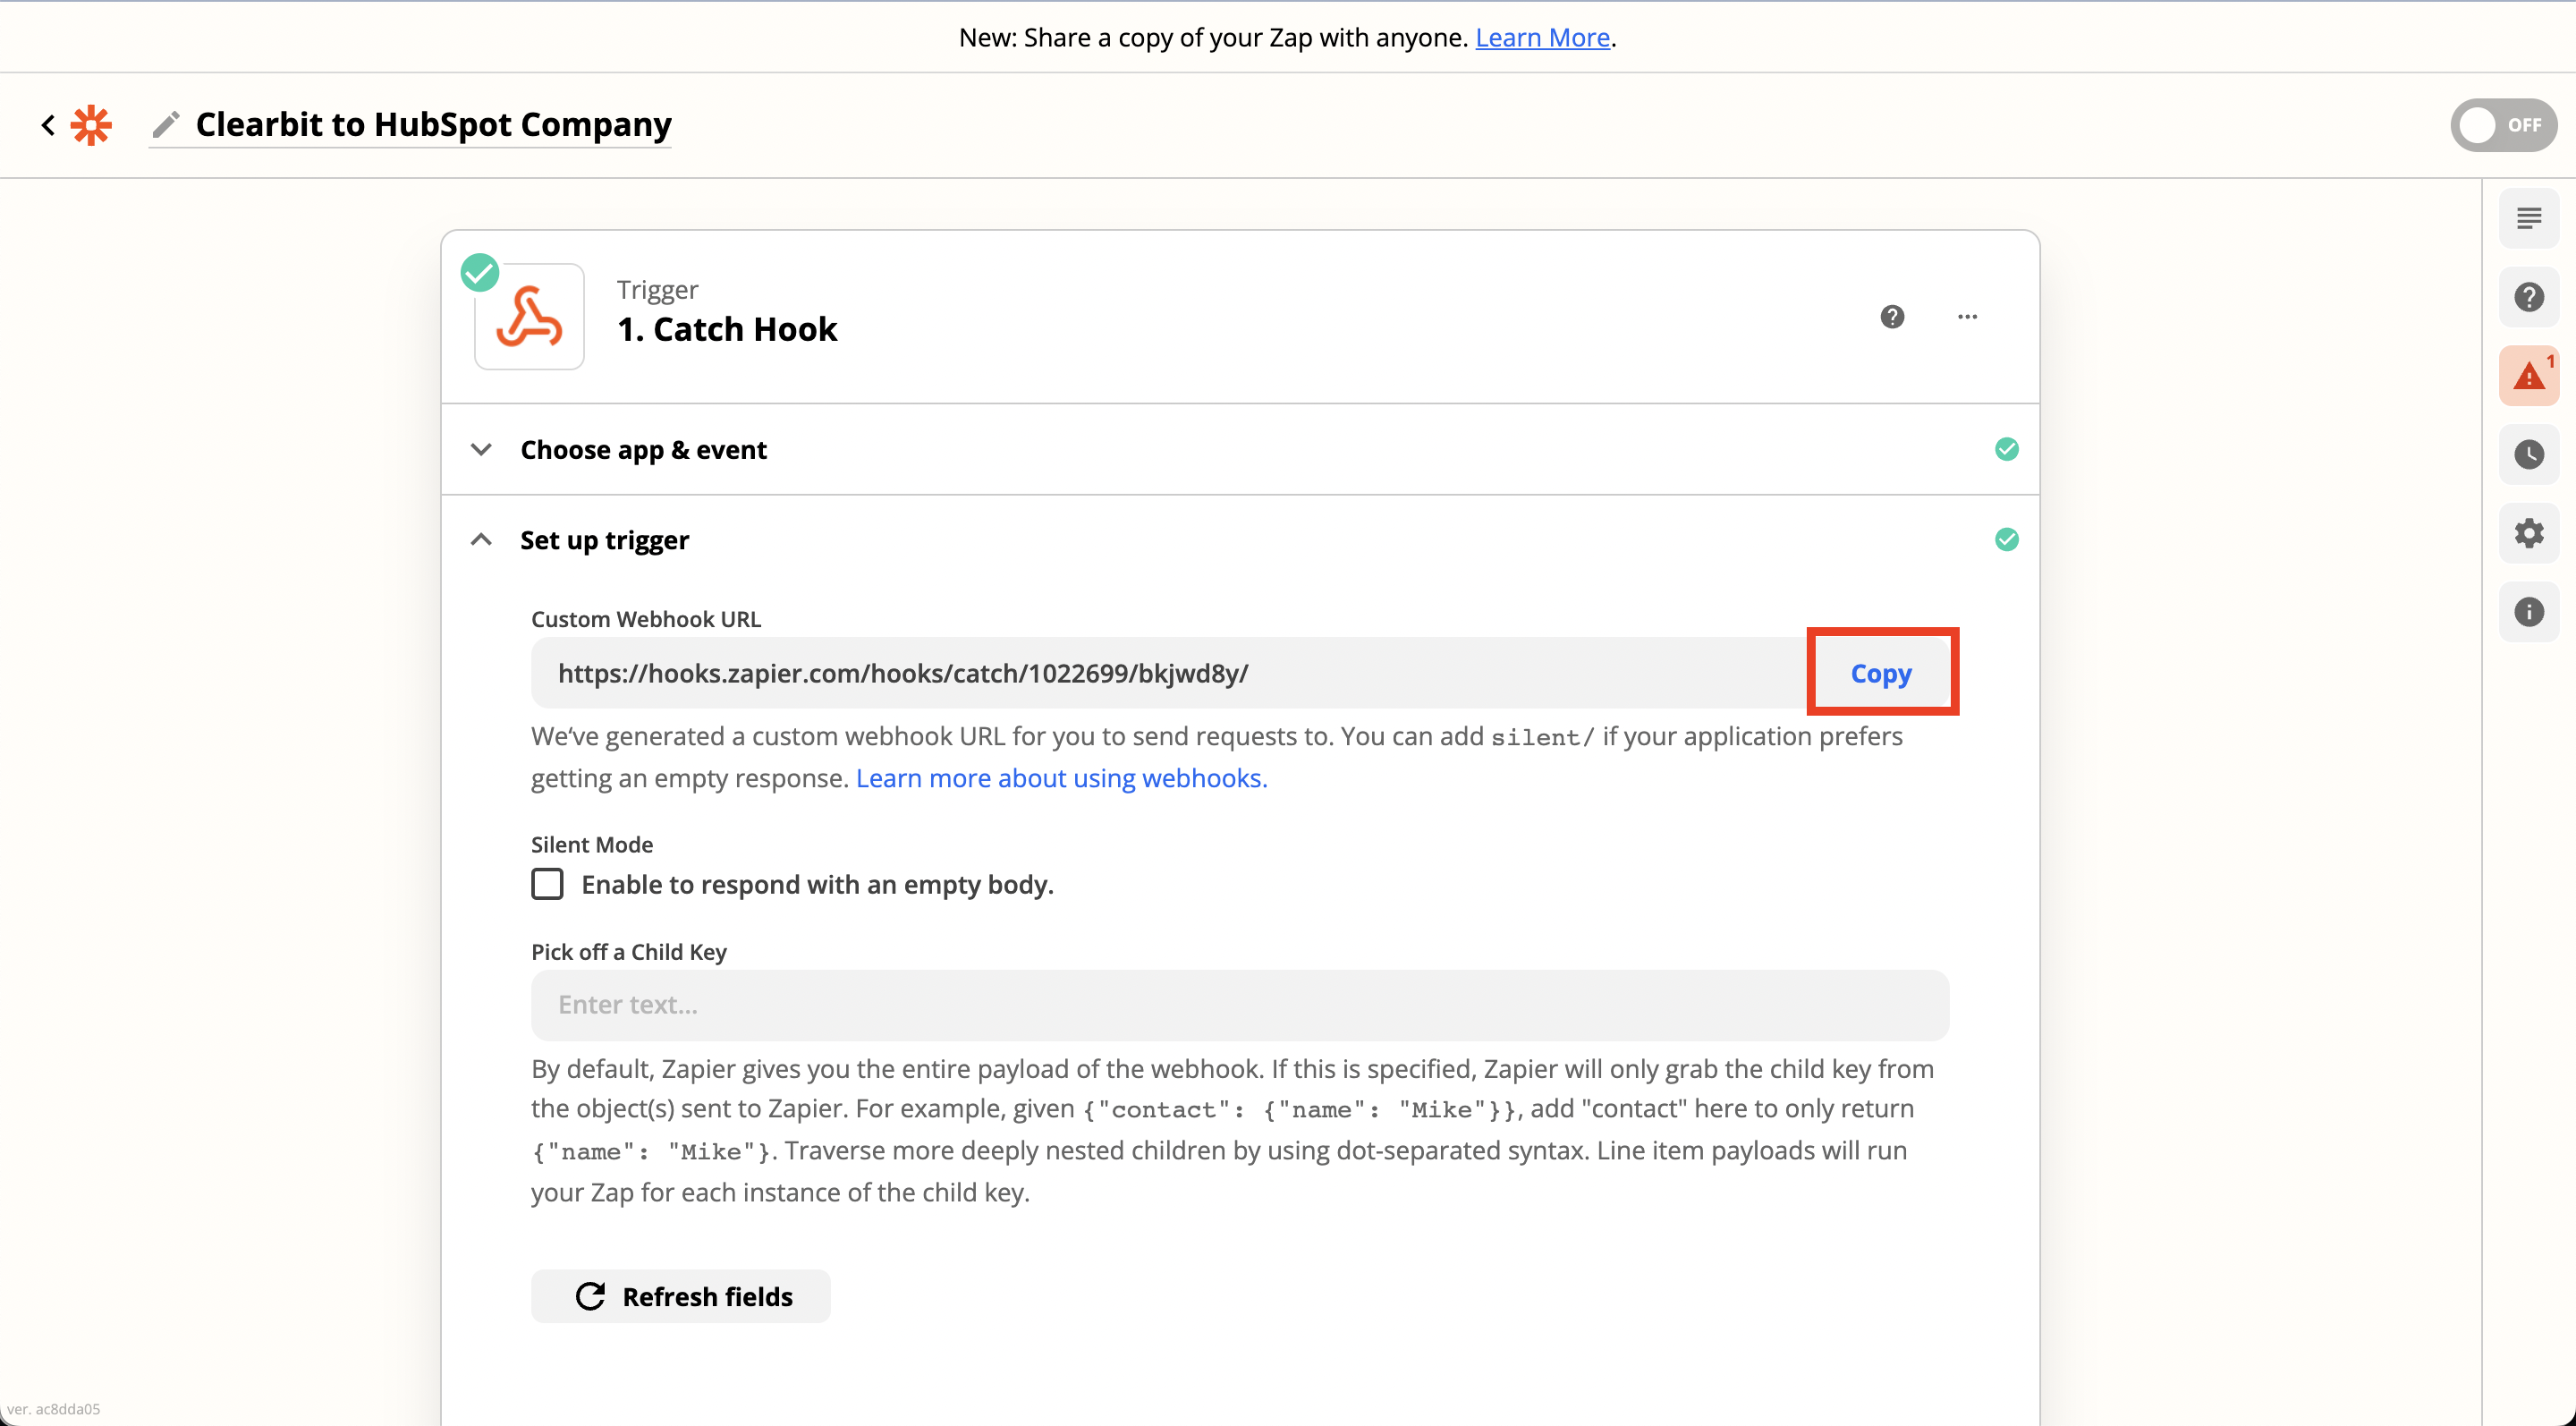This screenshot has width=2576, height=1426.
Task: Click the step status green check badge
Action: 480,272
